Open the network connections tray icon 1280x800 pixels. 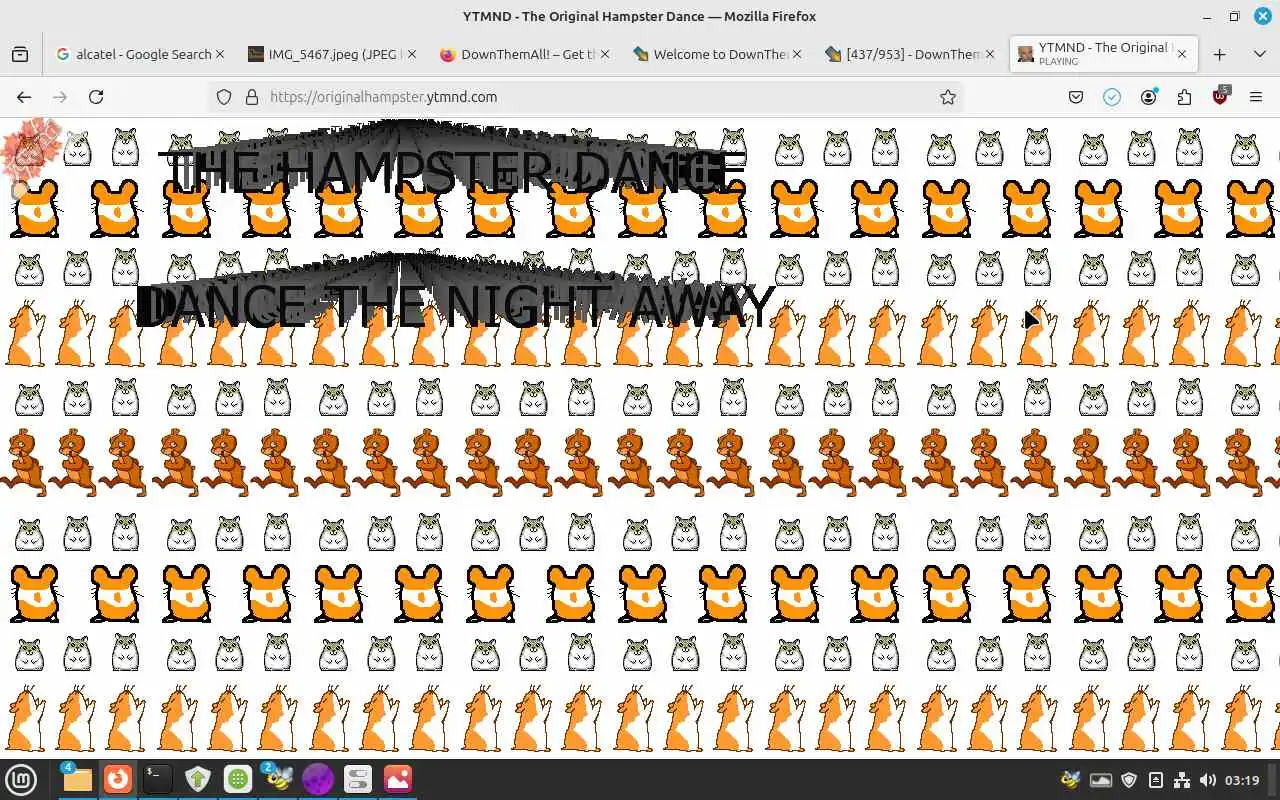click(x=1182, y=780)
